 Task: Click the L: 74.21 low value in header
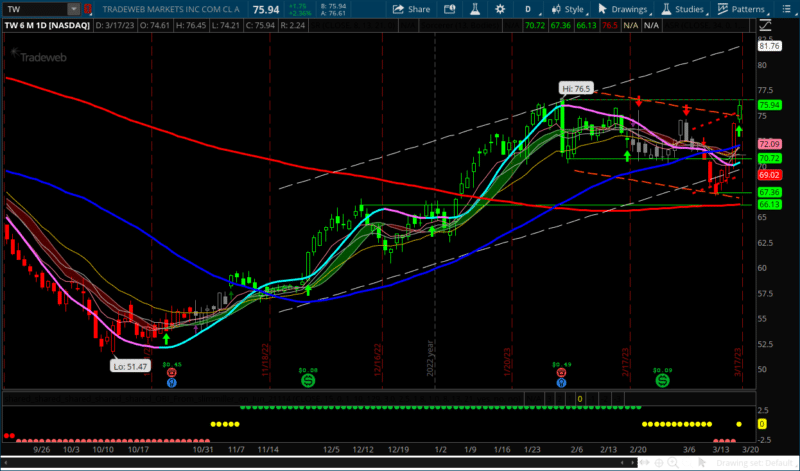tap(224, 25)
